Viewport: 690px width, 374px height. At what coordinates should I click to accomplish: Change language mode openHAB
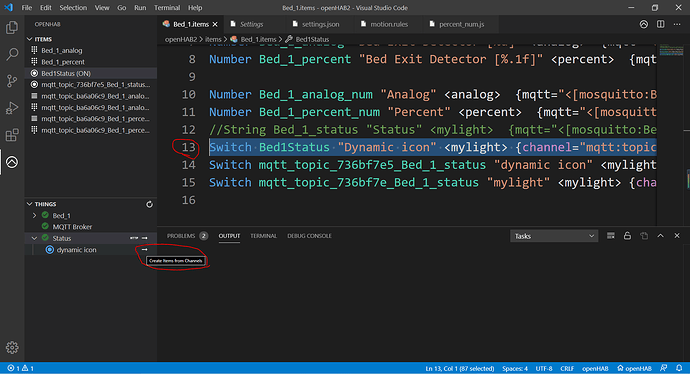pos(595,368)
